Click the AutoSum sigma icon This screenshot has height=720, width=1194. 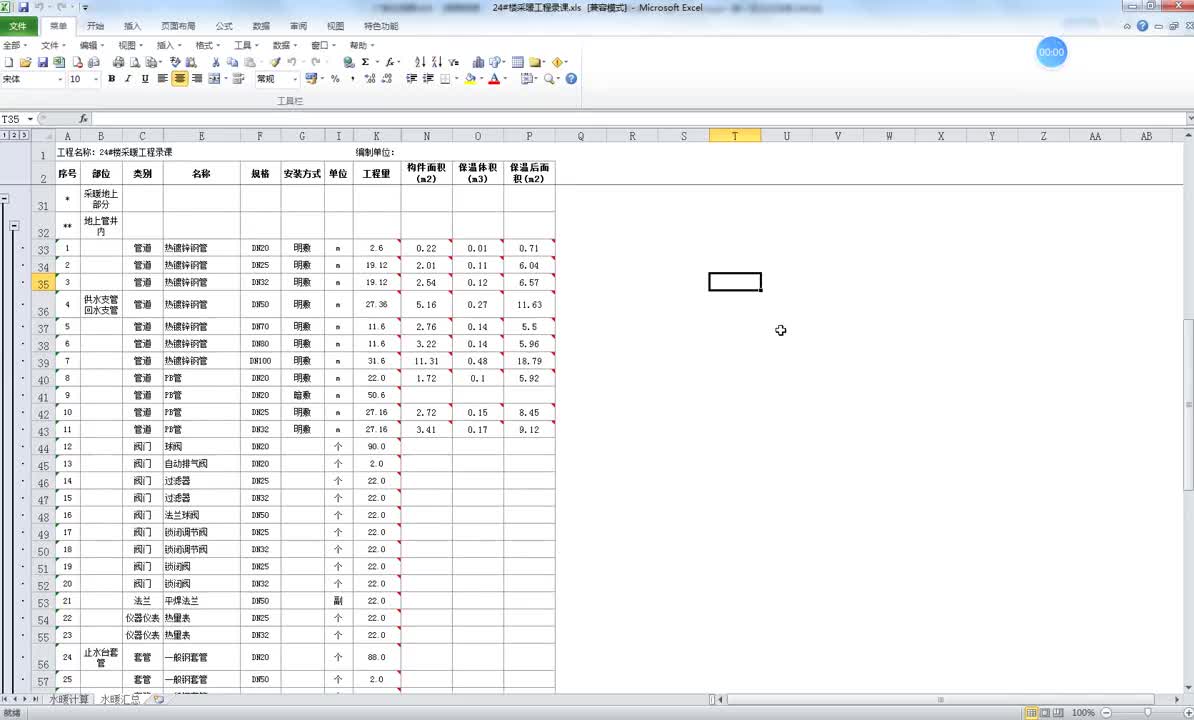[x=366, y=62]
